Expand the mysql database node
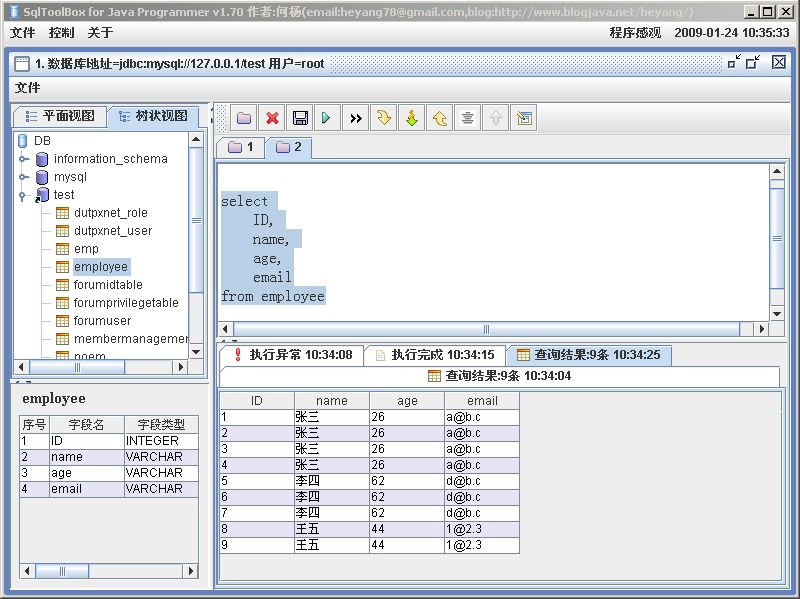The height and width of the screenshot is (599, 800). (23, 177)
